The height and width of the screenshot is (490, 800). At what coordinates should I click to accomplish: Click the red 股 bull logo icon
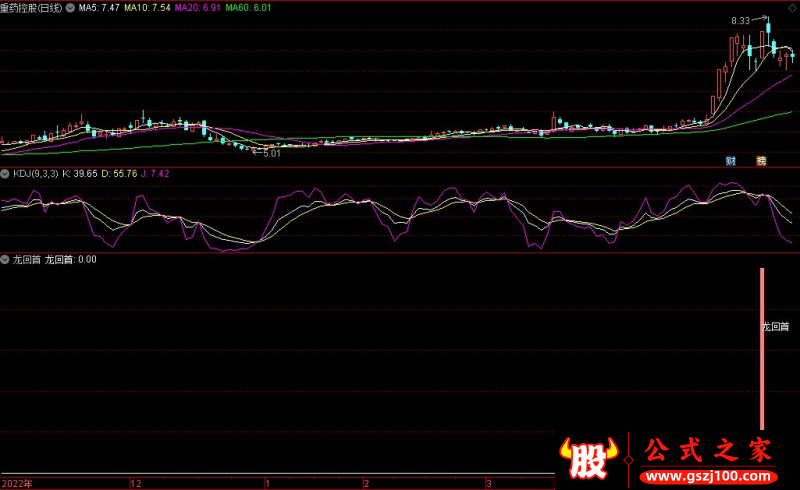[x=590, y=460]
